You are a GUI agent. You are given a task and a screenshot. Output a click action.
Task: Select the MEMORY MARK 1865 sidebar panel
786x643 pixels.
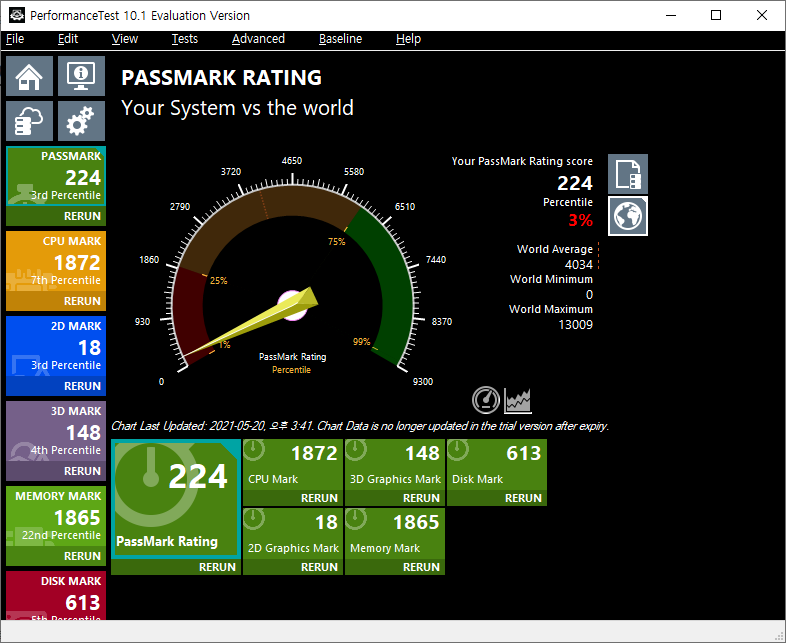(56, 516)
